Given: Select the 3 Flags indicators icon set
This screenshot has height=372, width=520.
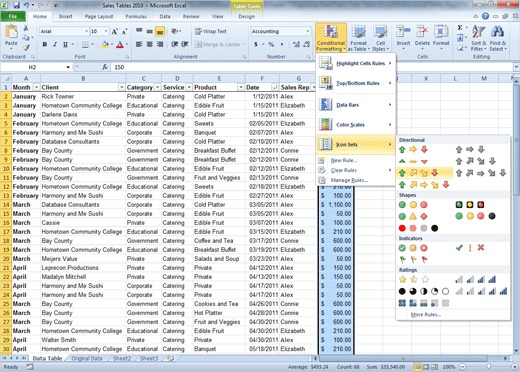Looking at the screenshot, I should tap(413, 259).
